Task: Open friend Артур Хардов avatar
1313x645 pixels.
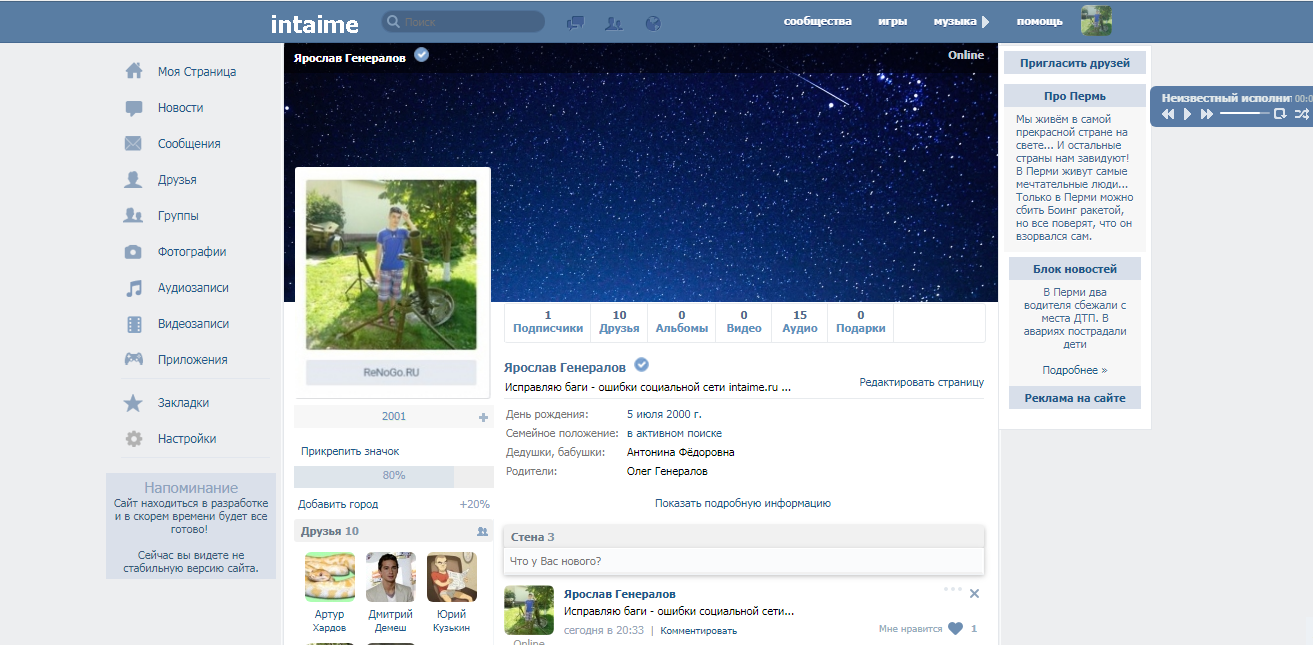Action: (329, 577)
